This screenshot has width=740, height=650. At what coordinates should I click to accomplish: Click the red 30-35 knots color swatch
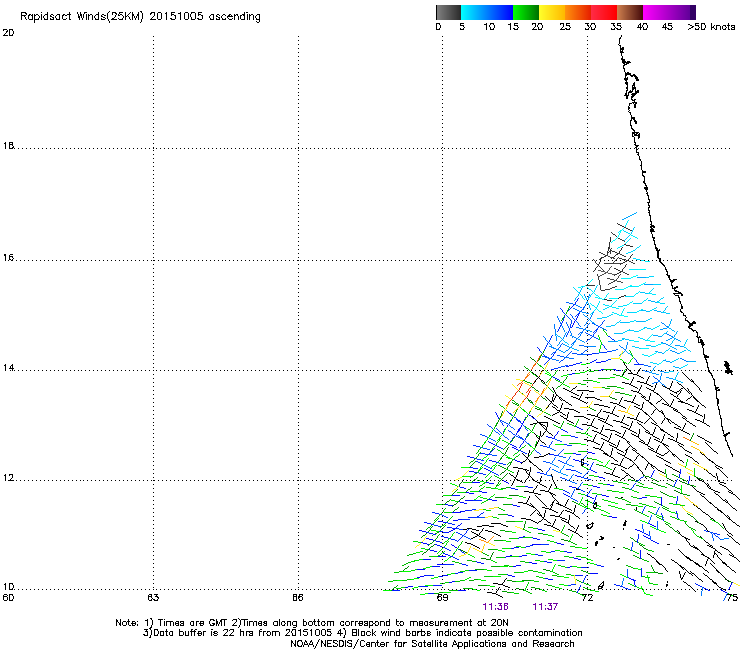pyautogui.click(x=604, y=12)
